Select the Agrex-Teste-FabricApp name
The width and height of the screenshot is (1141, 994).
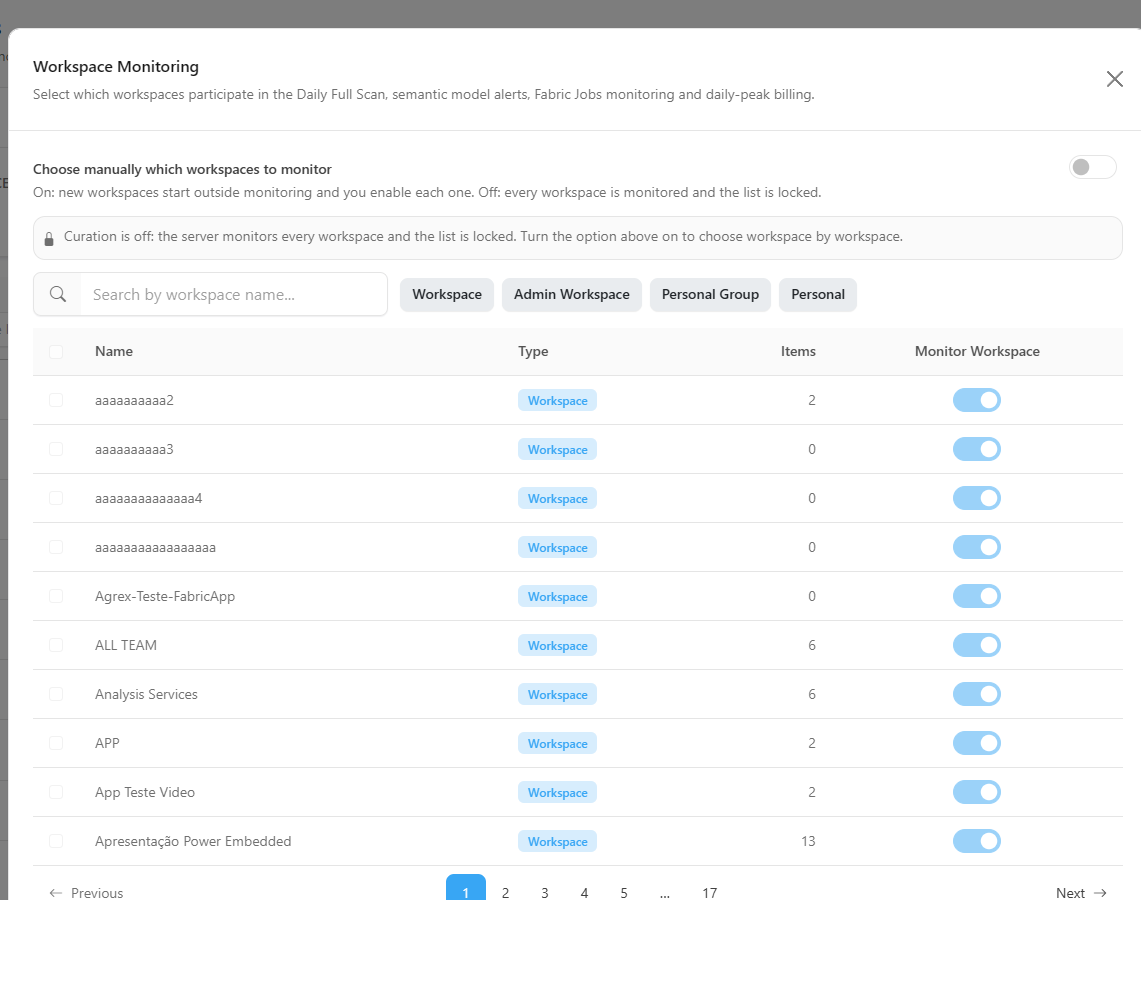point(164,596)
